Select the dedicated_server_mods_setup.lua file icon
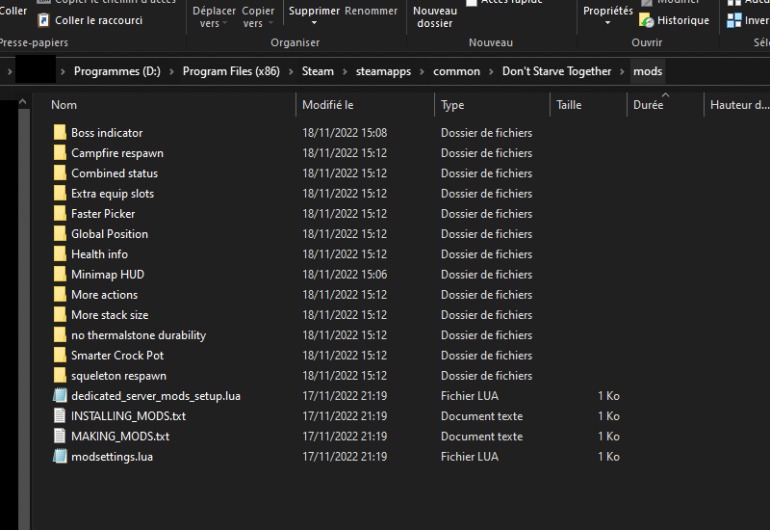The image size is (770, 530). (59, 396)
